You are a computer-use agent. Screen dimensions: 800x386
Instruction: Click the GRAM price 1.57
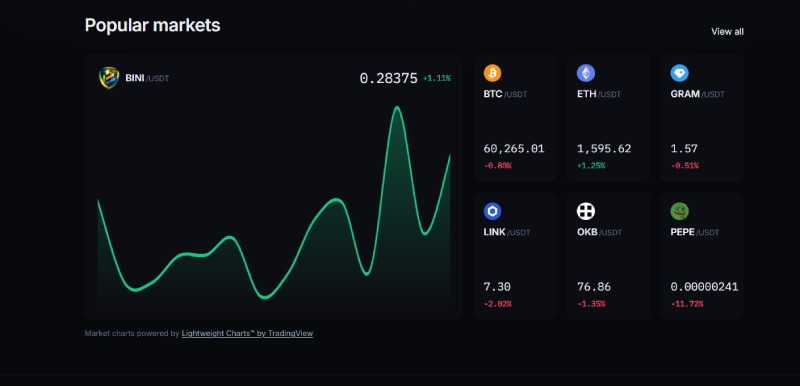pyautogui.click(x=684, y=149)
